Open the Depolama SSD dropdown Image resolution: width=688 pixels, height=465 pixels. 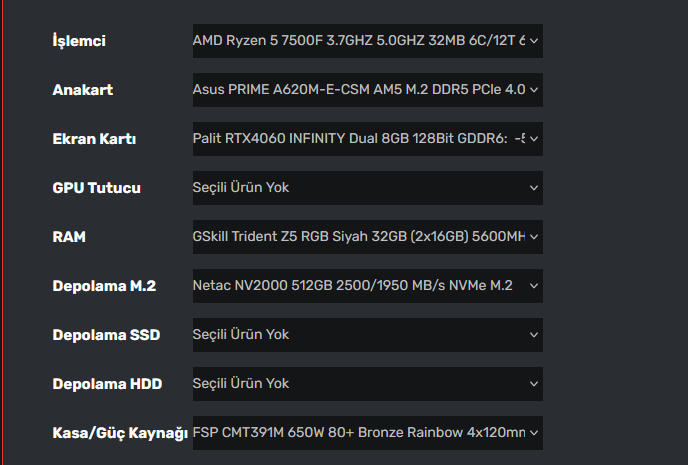[x=368, y=335]
